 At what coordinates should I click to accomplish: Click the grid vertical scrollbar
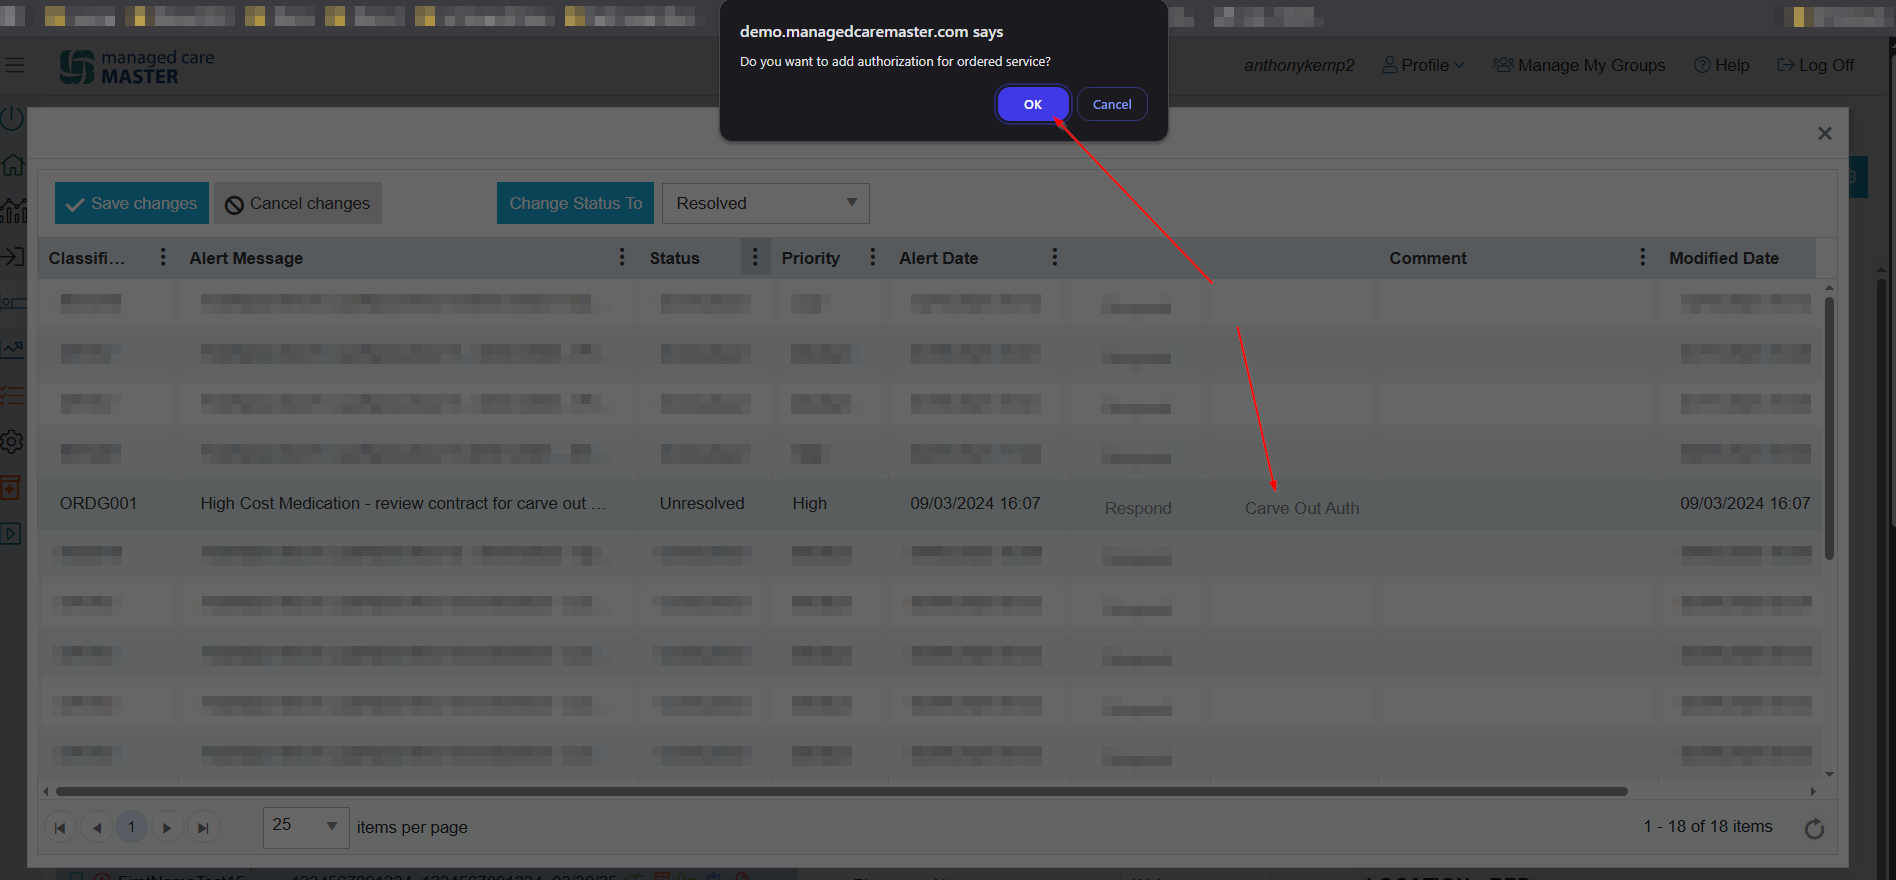[x=1829, y=428]
